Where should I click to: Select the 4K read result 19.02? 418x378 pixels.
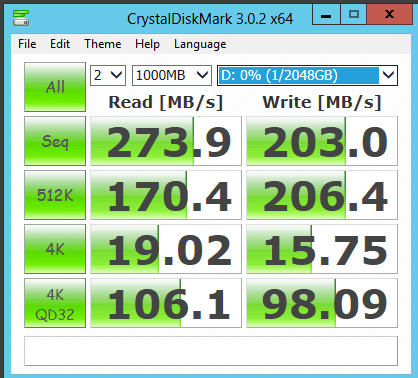coord(166,249)
